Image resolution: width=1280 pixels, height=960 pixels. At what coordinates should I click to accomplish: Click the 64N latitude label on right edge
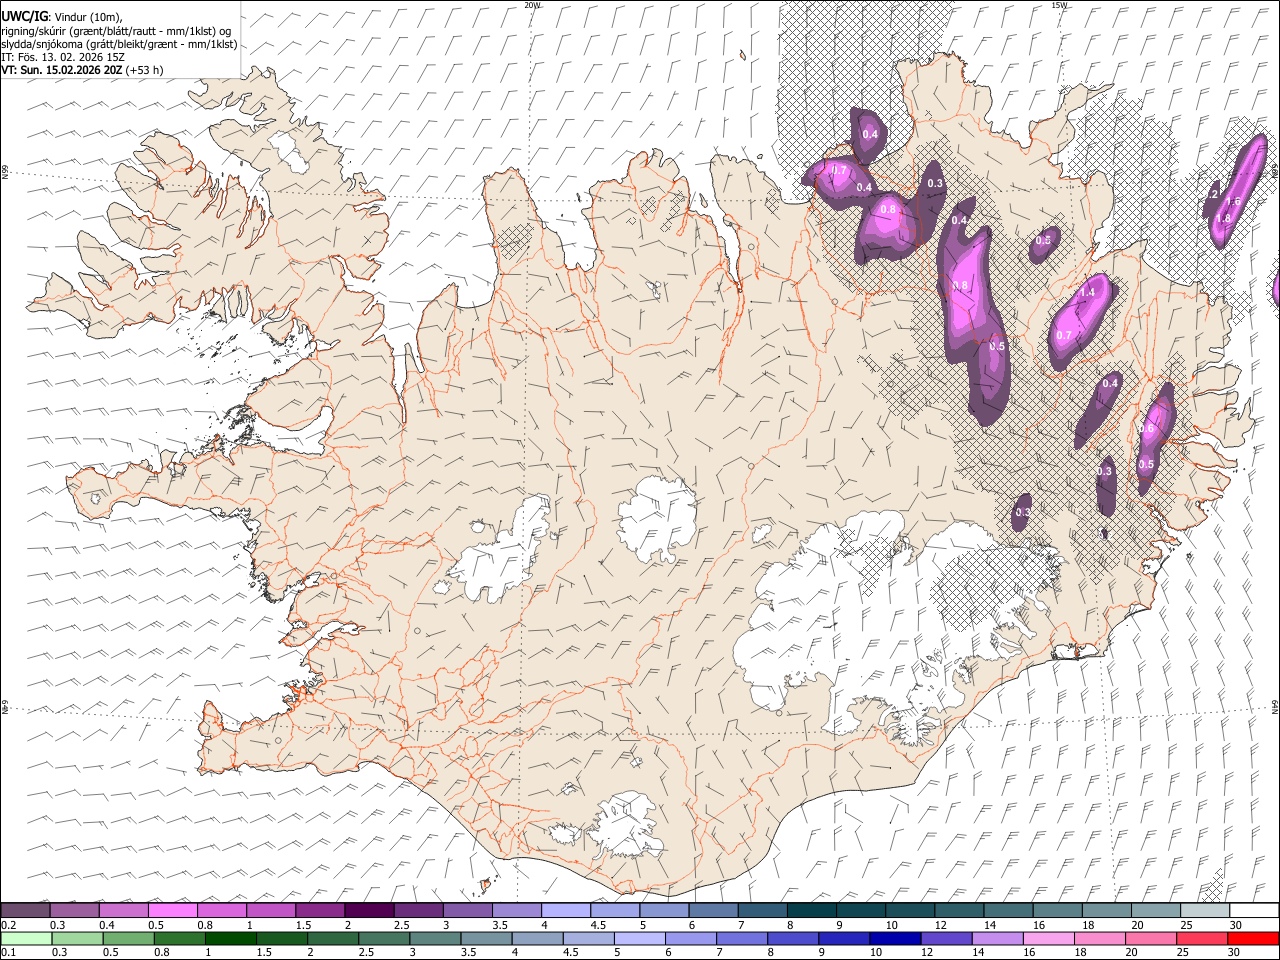pyautogui.click(x=1275, y=706)
